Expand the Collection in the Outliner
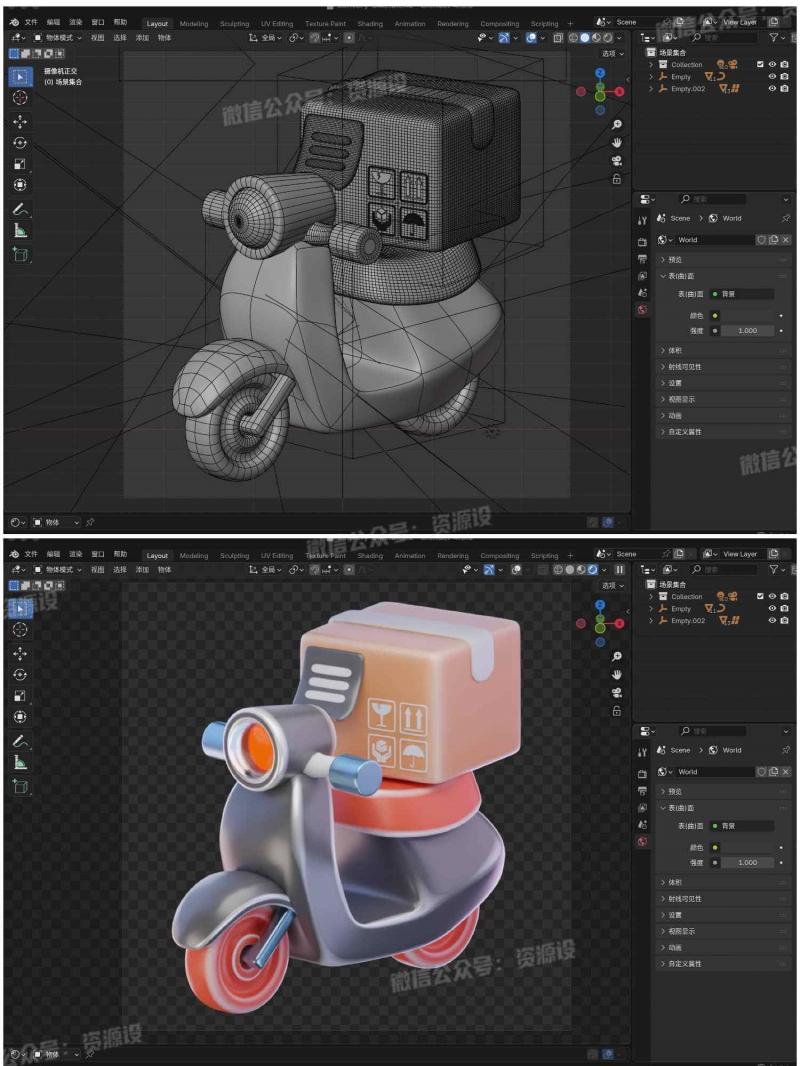 coord(650,64)
